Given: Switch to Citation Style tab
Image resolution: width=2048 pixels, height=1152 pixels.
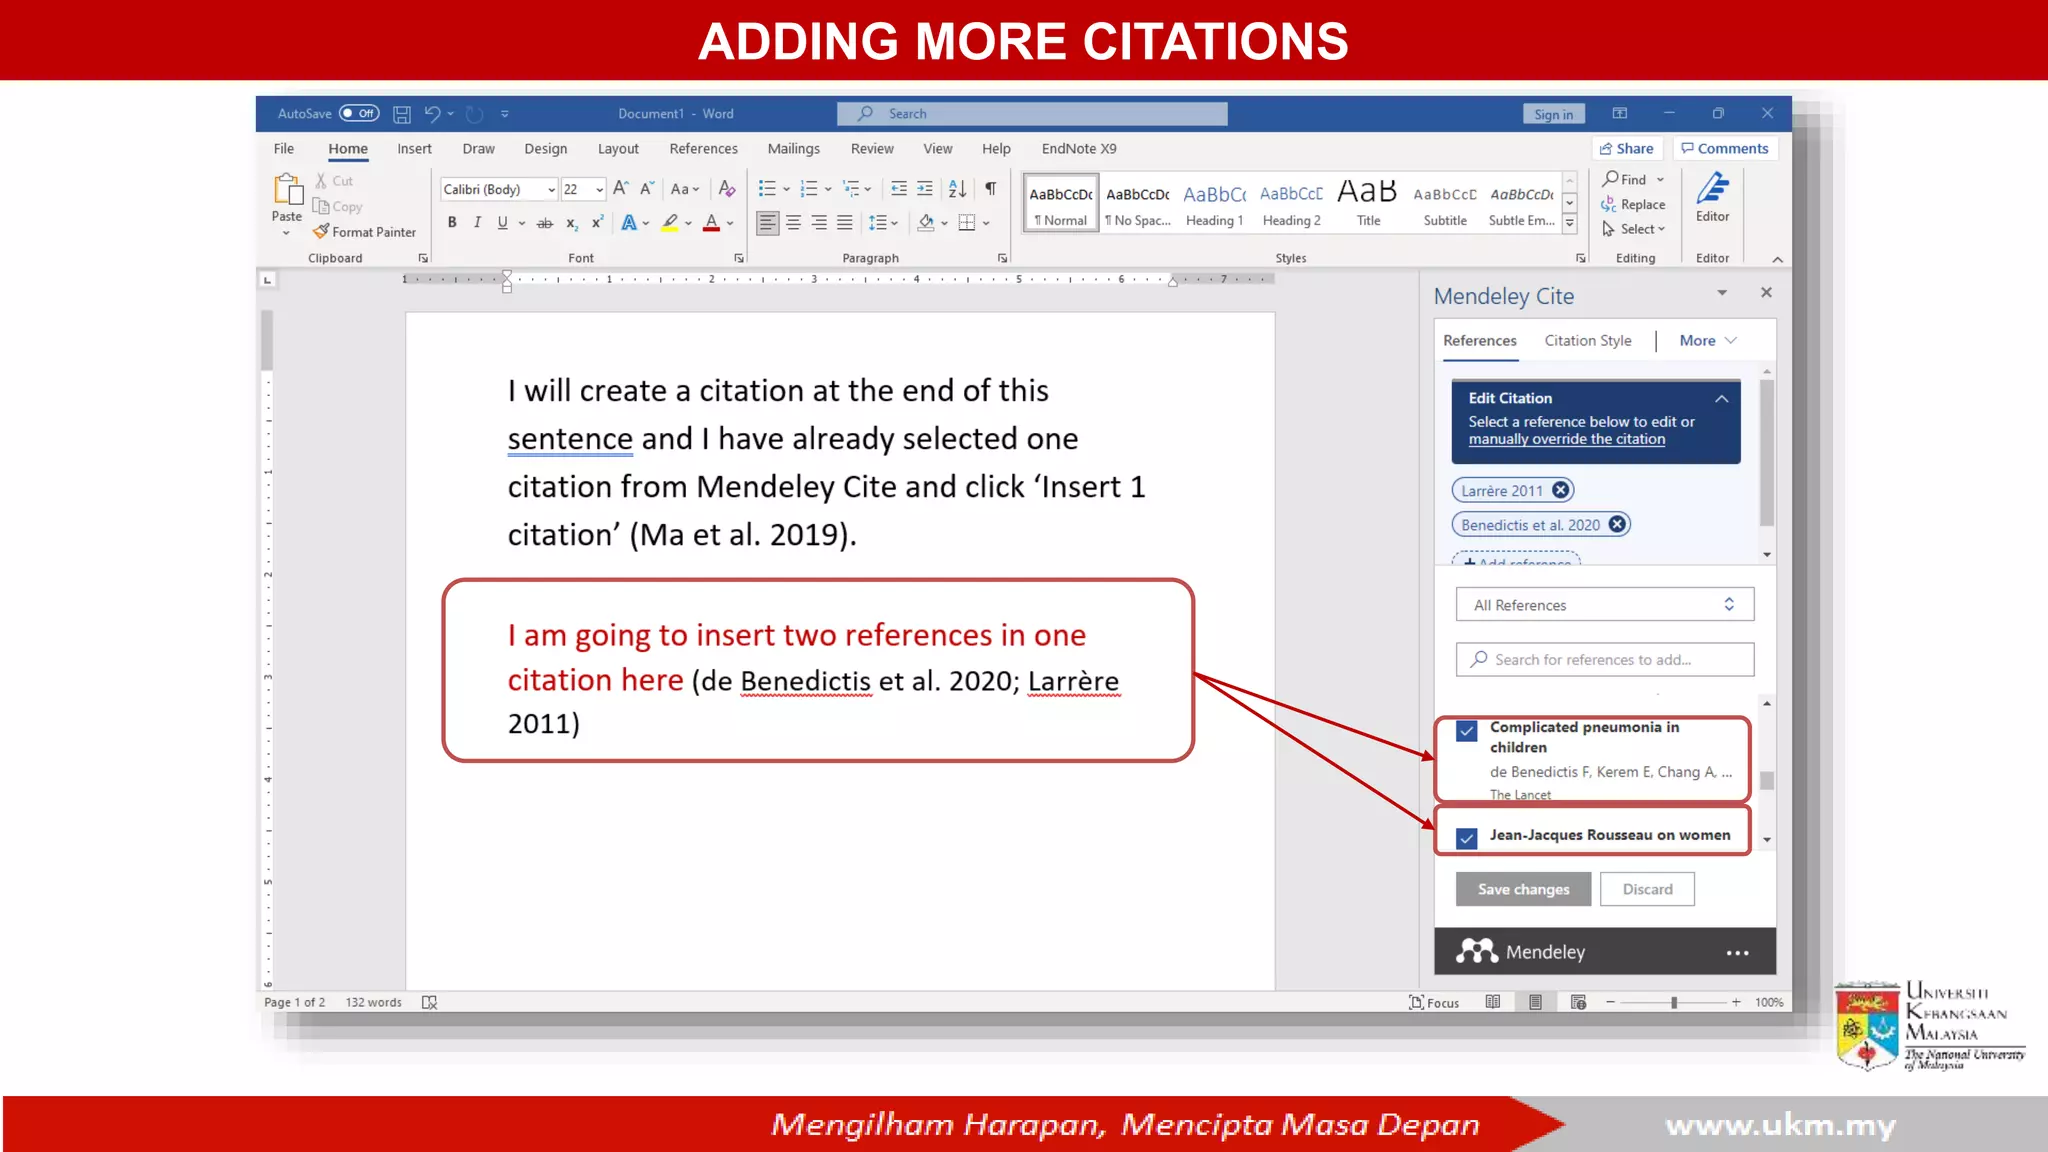Looking at the screenshot, I should click(x=1587, y=340).
